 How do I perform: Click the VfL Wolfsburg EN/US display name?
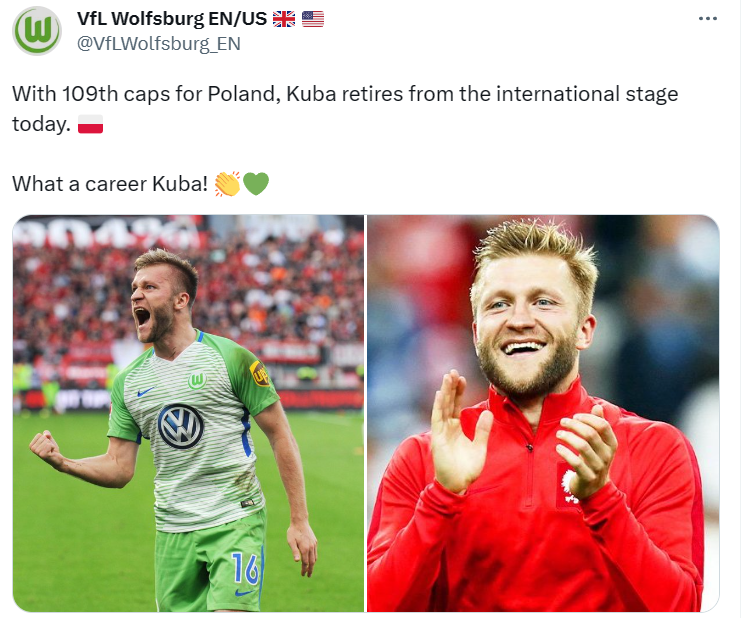coord(172,18)
